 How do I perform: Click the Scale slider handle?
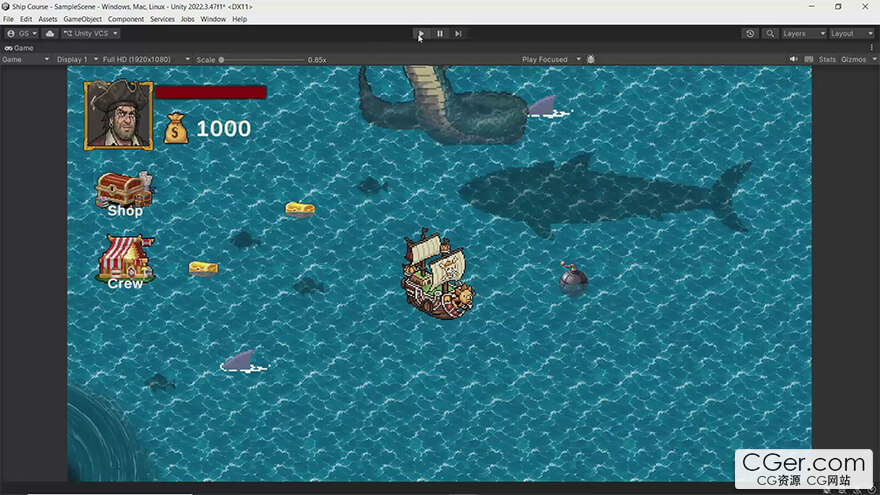222,59
